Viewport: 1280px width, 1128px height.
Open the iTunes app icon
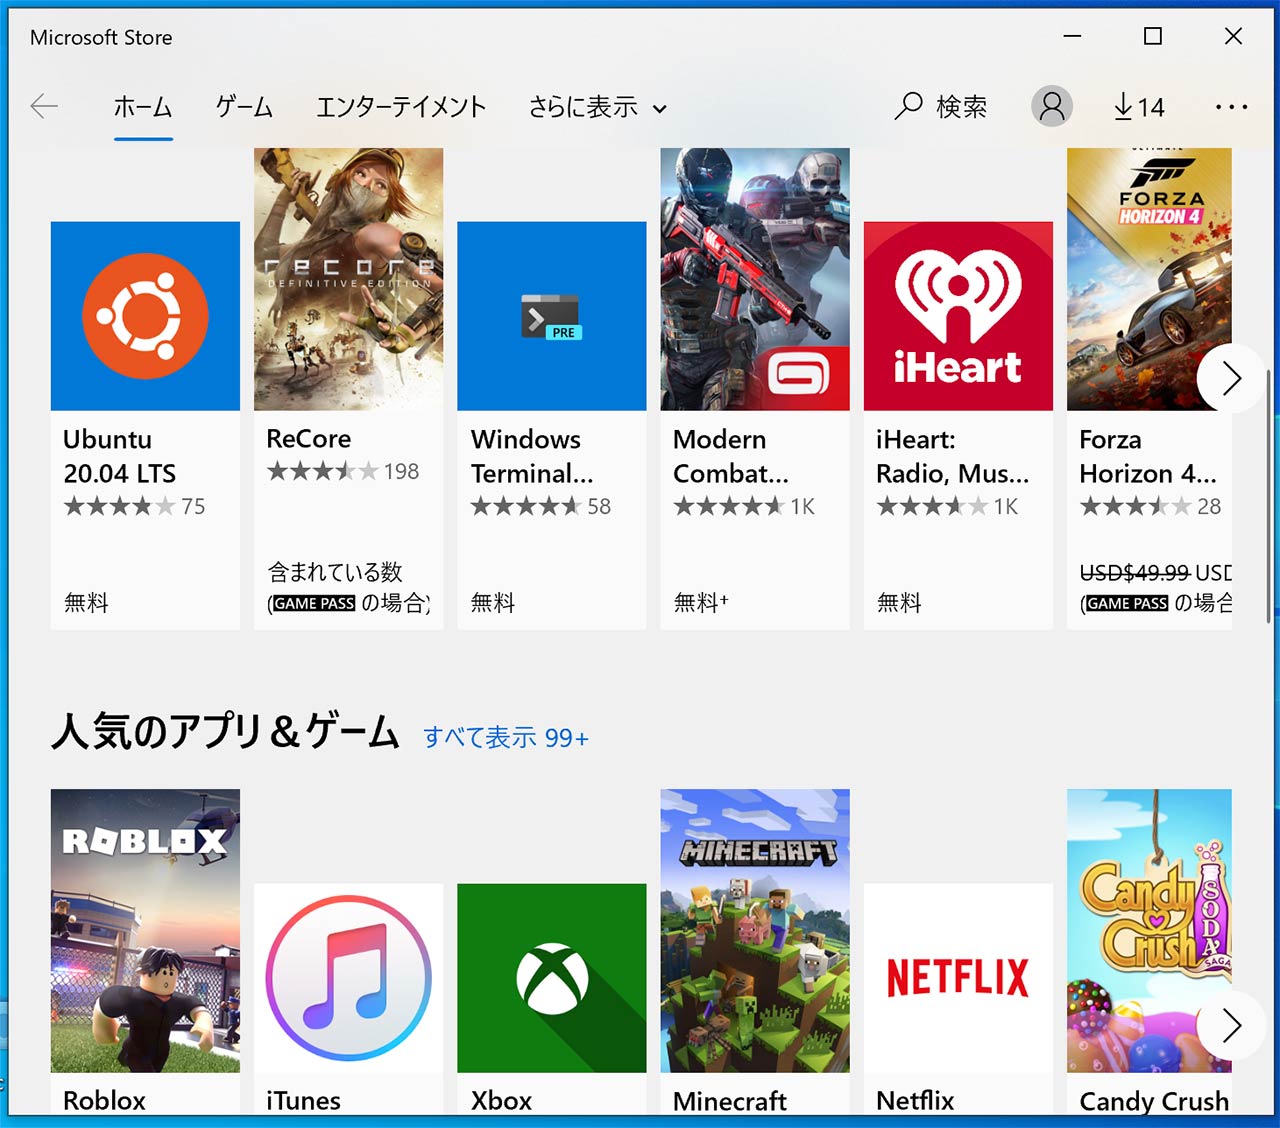tap(348, 978)
